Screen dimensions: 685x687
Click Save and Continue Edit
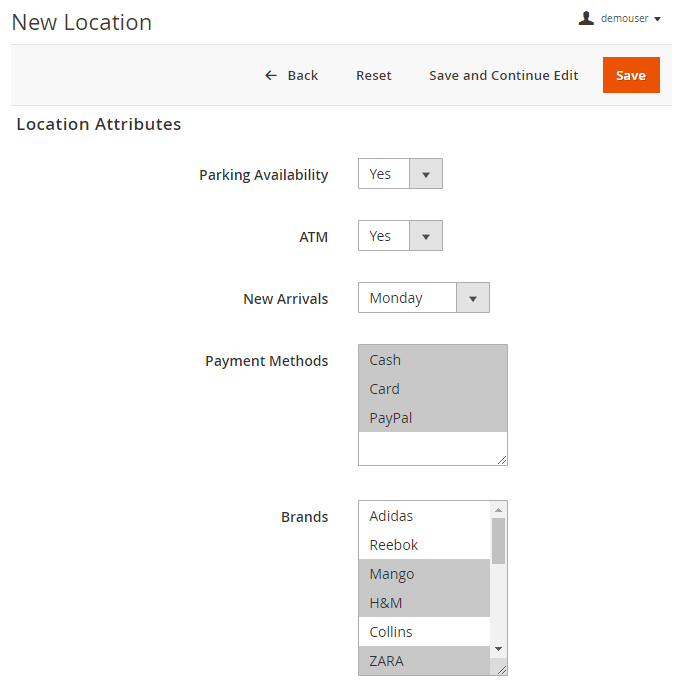(x=503, y=75)
